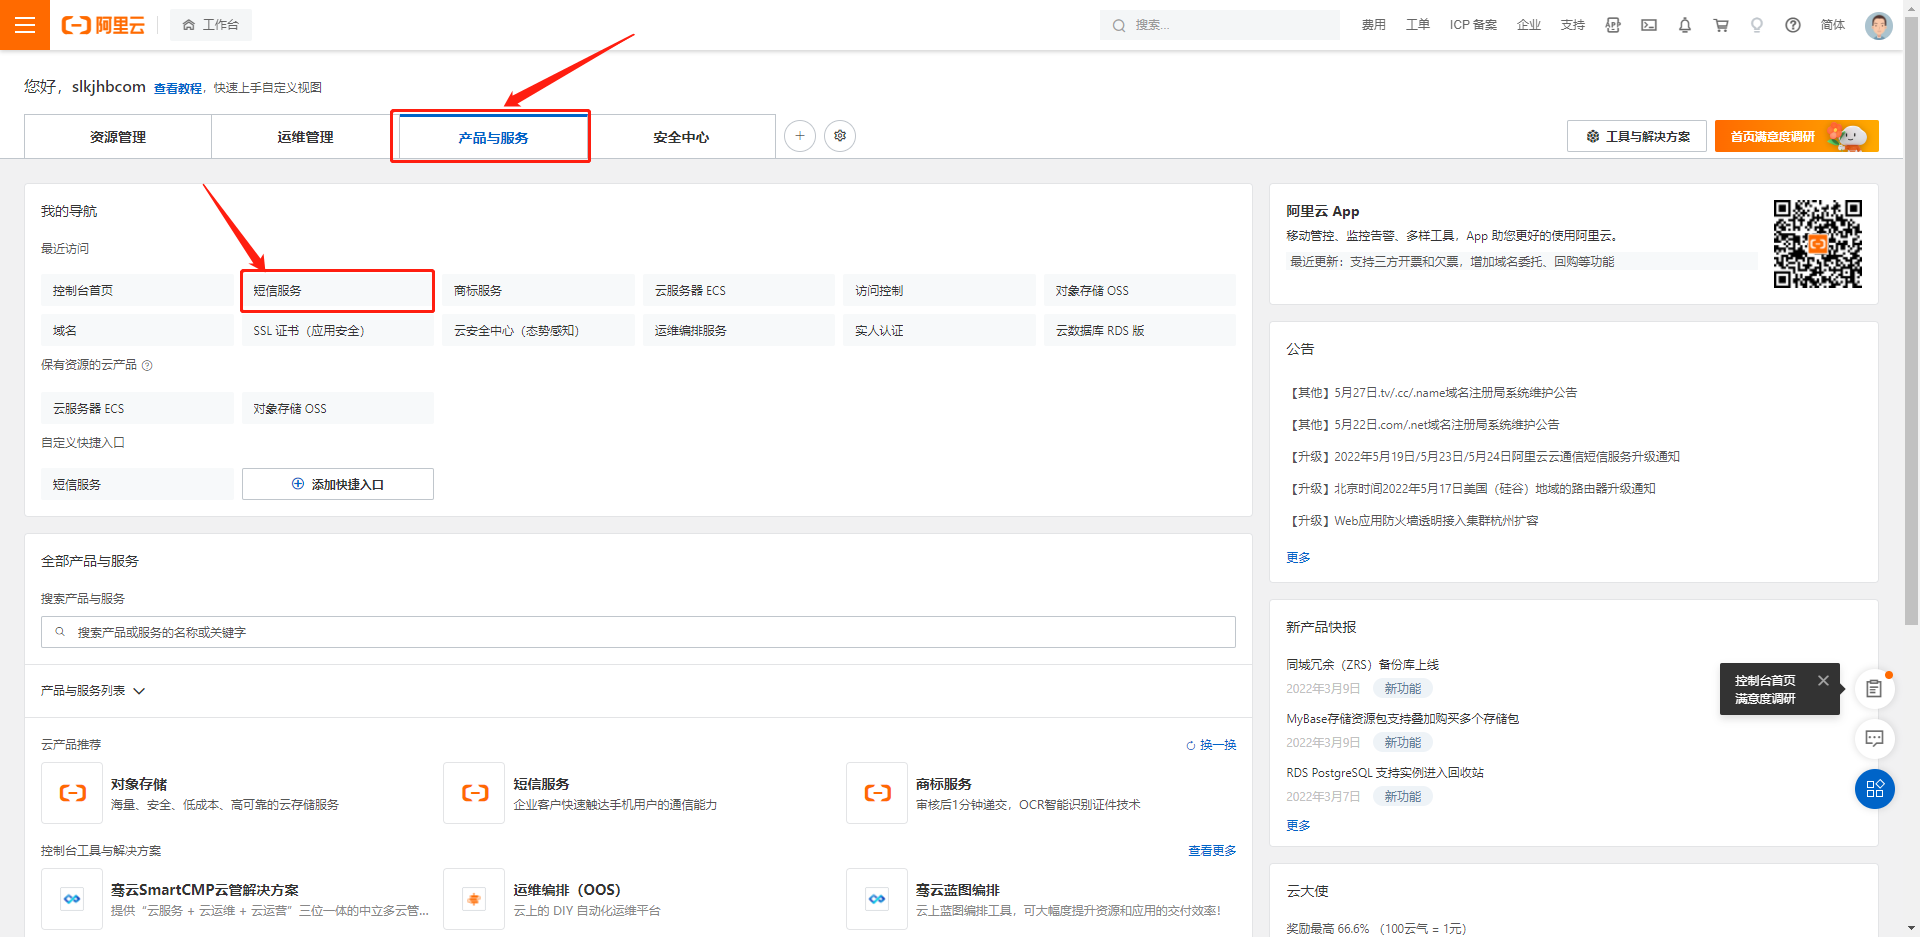Open 骞云蓝图编排 card
Image resolution: width=1920 pixels, height=937 pixels.
point(1040,899)
